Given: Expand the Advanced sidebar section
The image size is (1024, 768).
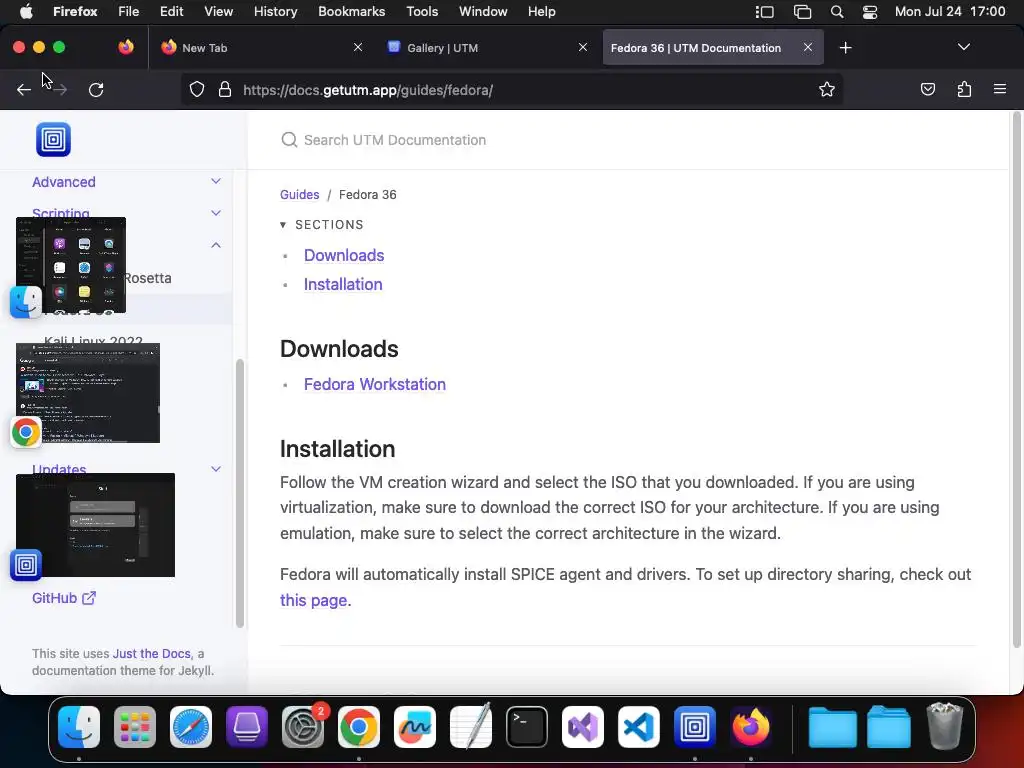Looking at the screenshot, I should point(216,182).
